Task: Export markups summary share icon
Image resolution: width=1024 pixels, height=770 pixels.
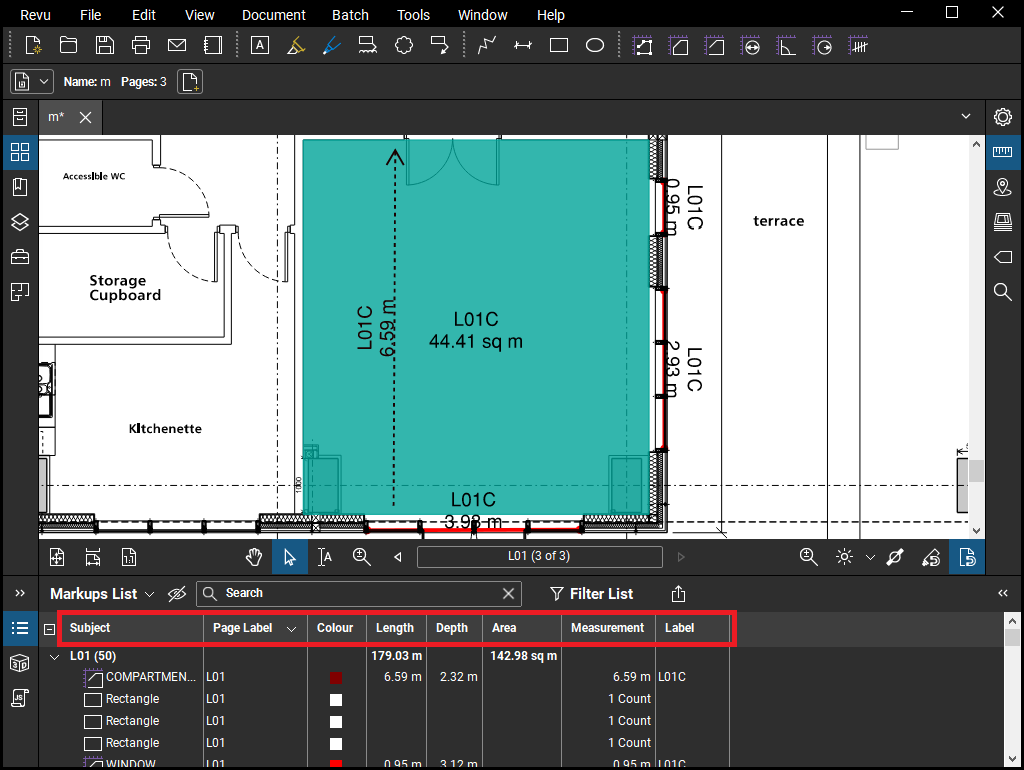Action: (x=679, y=594)
